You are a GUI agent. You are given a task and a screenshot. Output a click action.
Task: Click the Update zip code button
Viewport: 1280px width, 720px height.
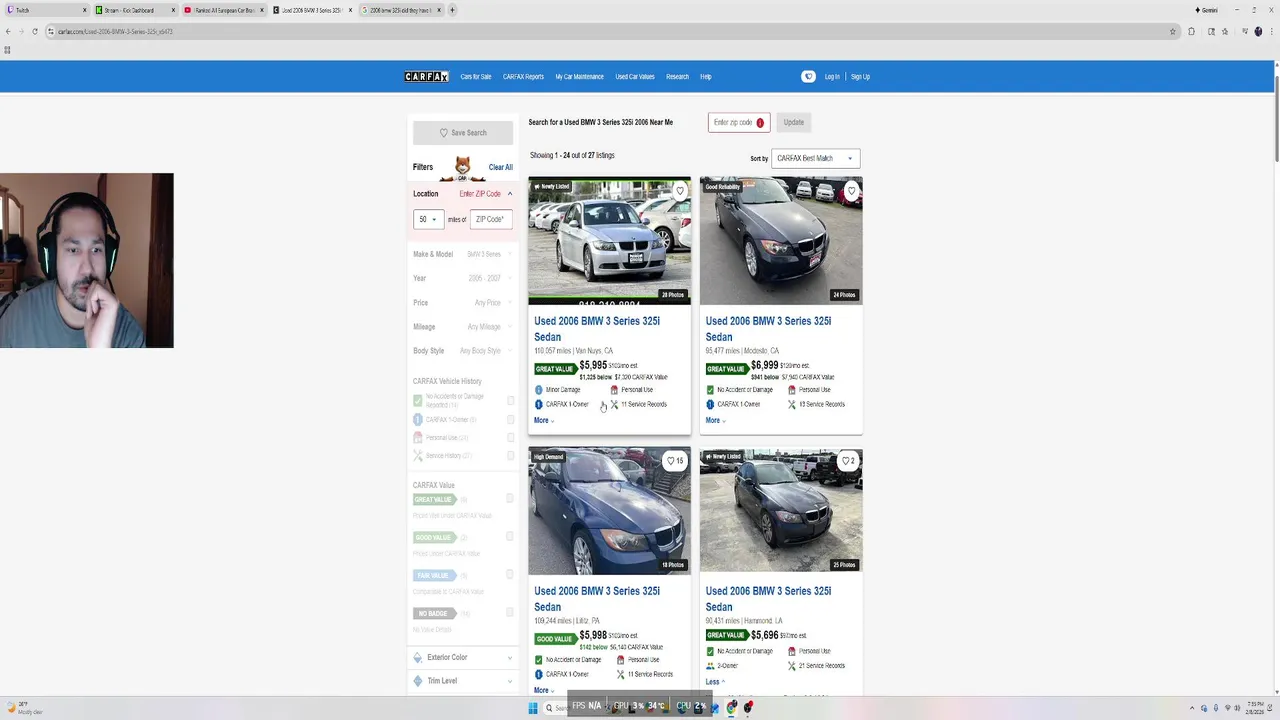794,123
